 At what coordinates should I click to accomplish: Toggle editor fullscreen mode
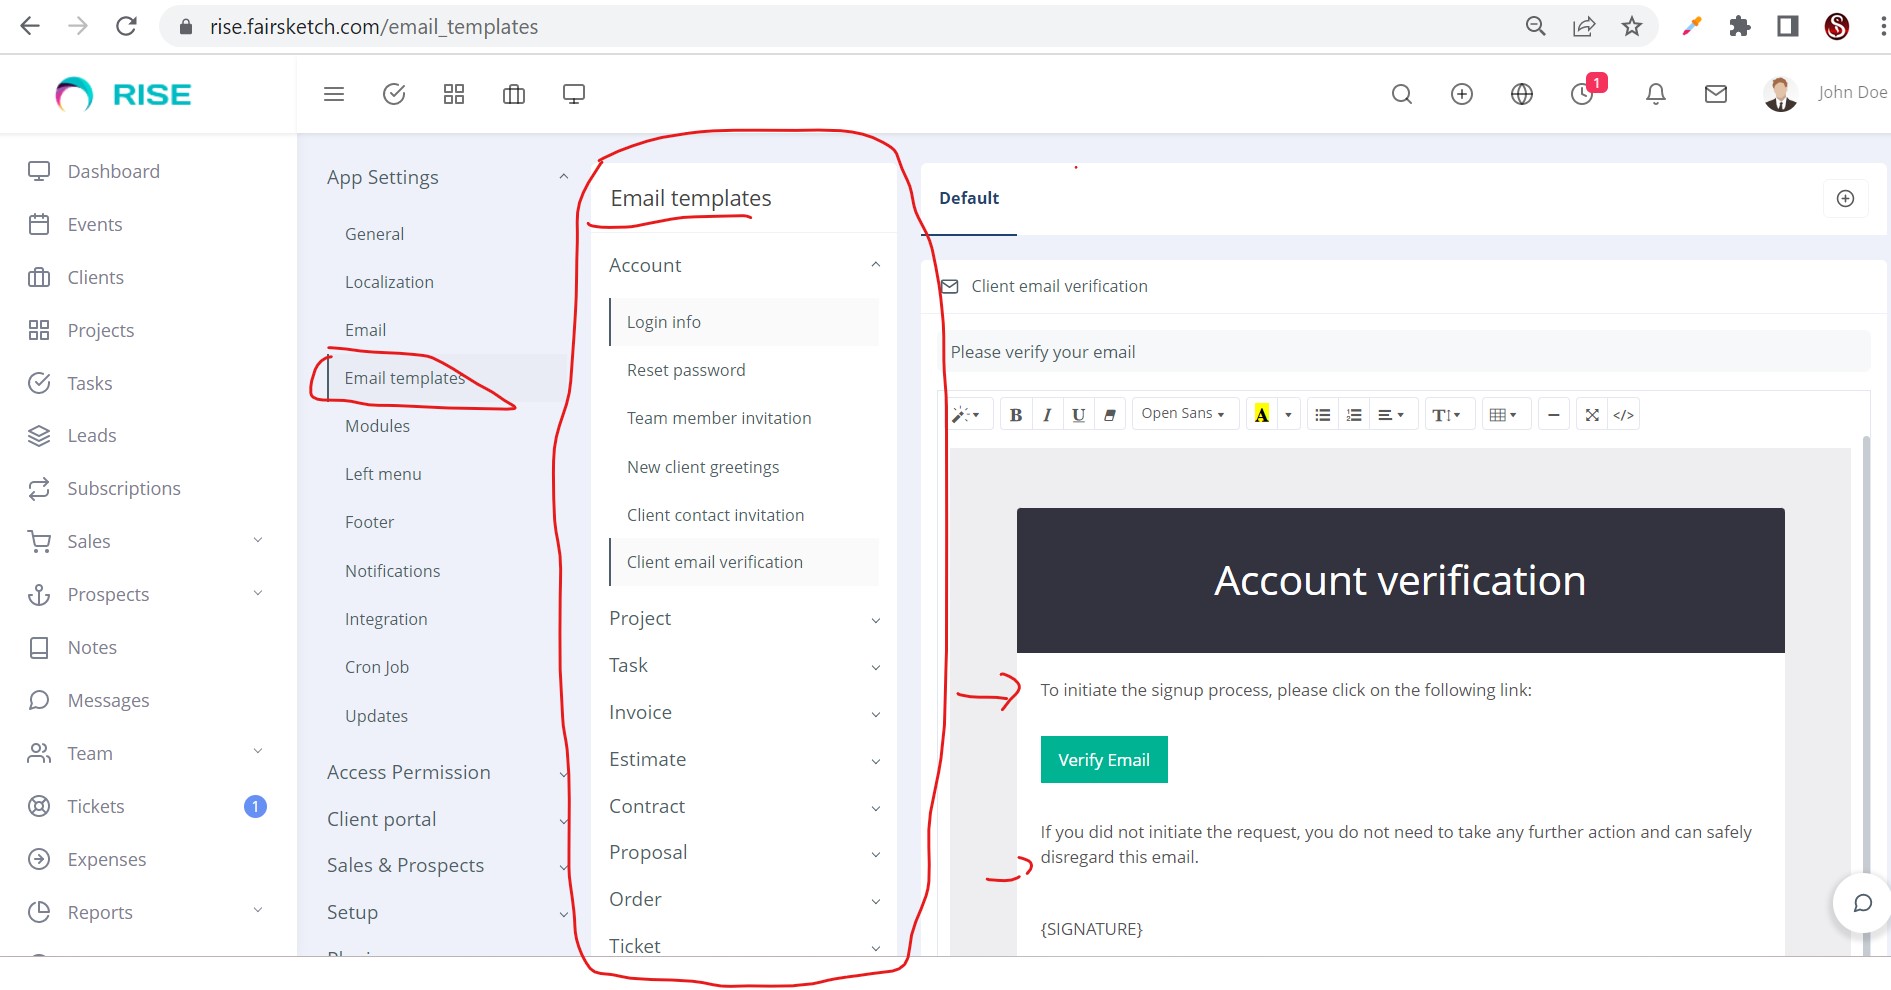(x=1592, y=414)
